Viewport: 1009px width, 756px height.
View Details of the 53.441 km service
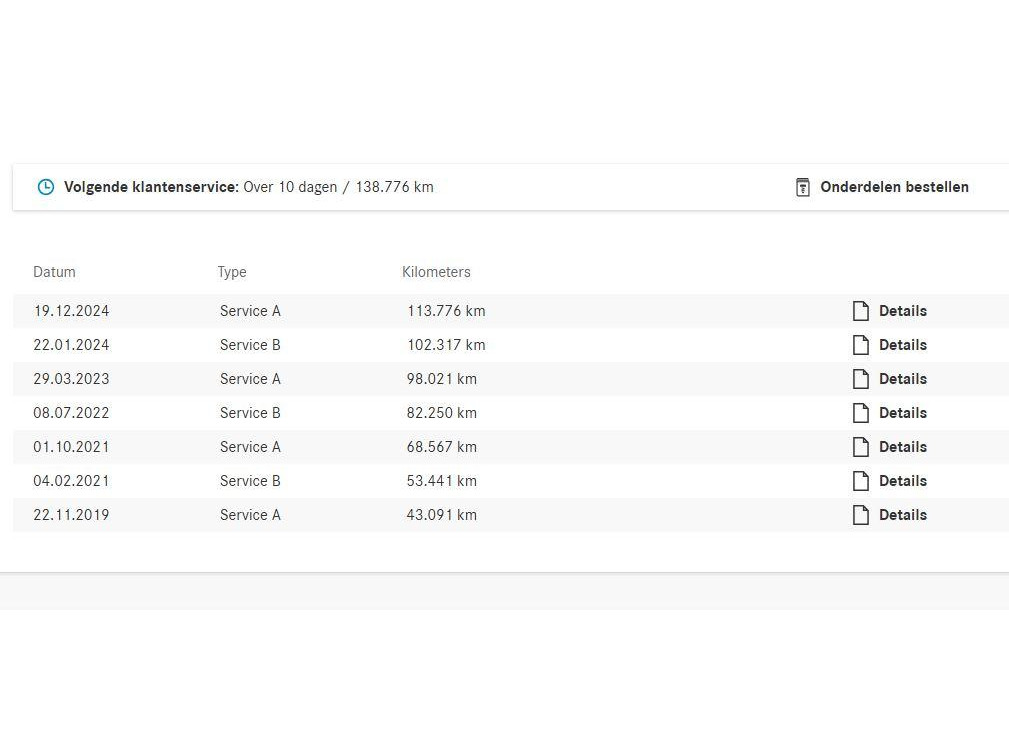pos(902,481)
